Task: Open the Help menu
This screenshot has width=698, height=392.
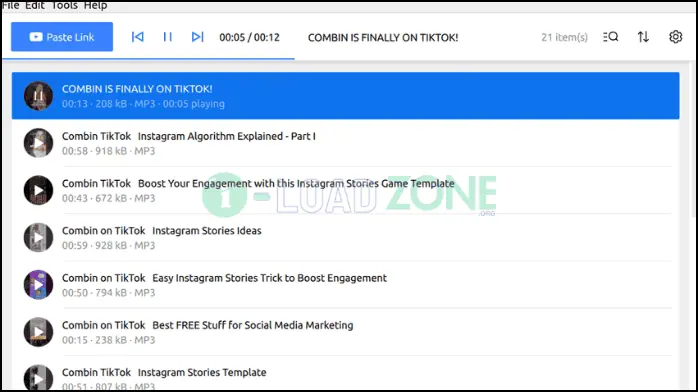Action: 95,5
